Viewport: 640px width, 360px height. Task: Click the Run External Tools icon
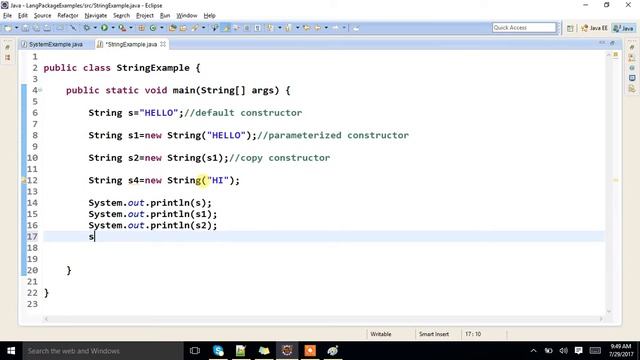click(x=122, y=28)
